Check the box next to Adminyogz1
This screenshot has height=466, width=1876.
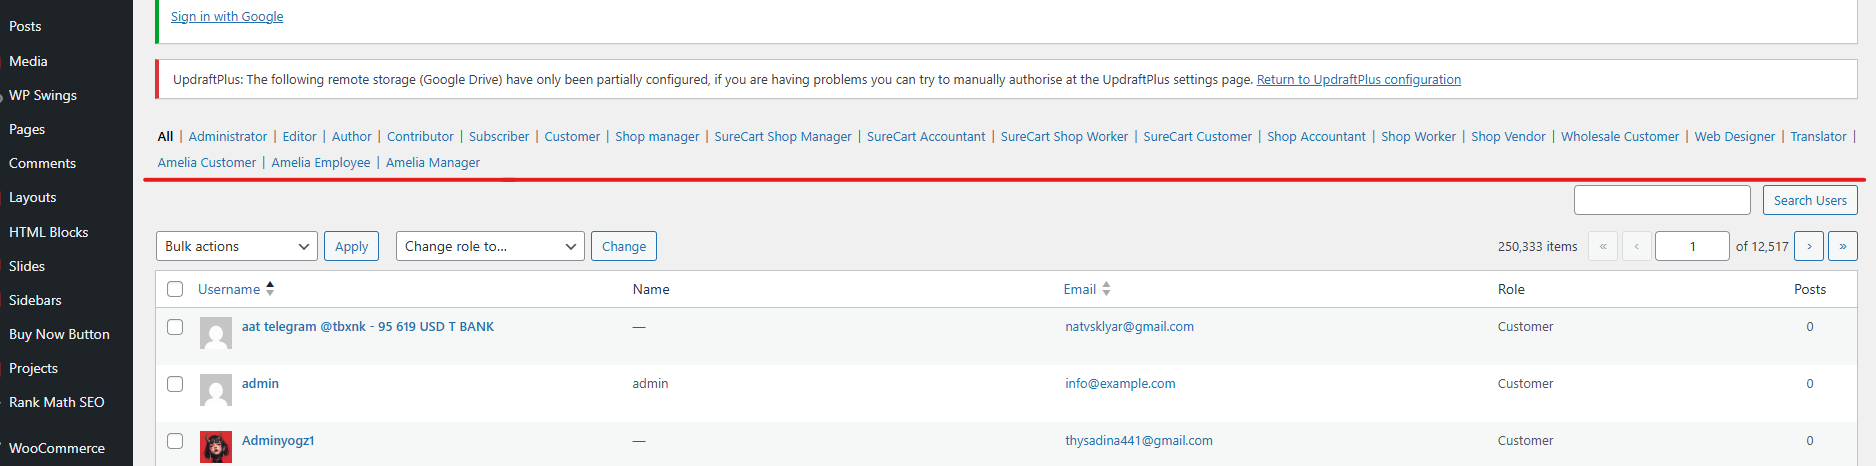[175, 441]
